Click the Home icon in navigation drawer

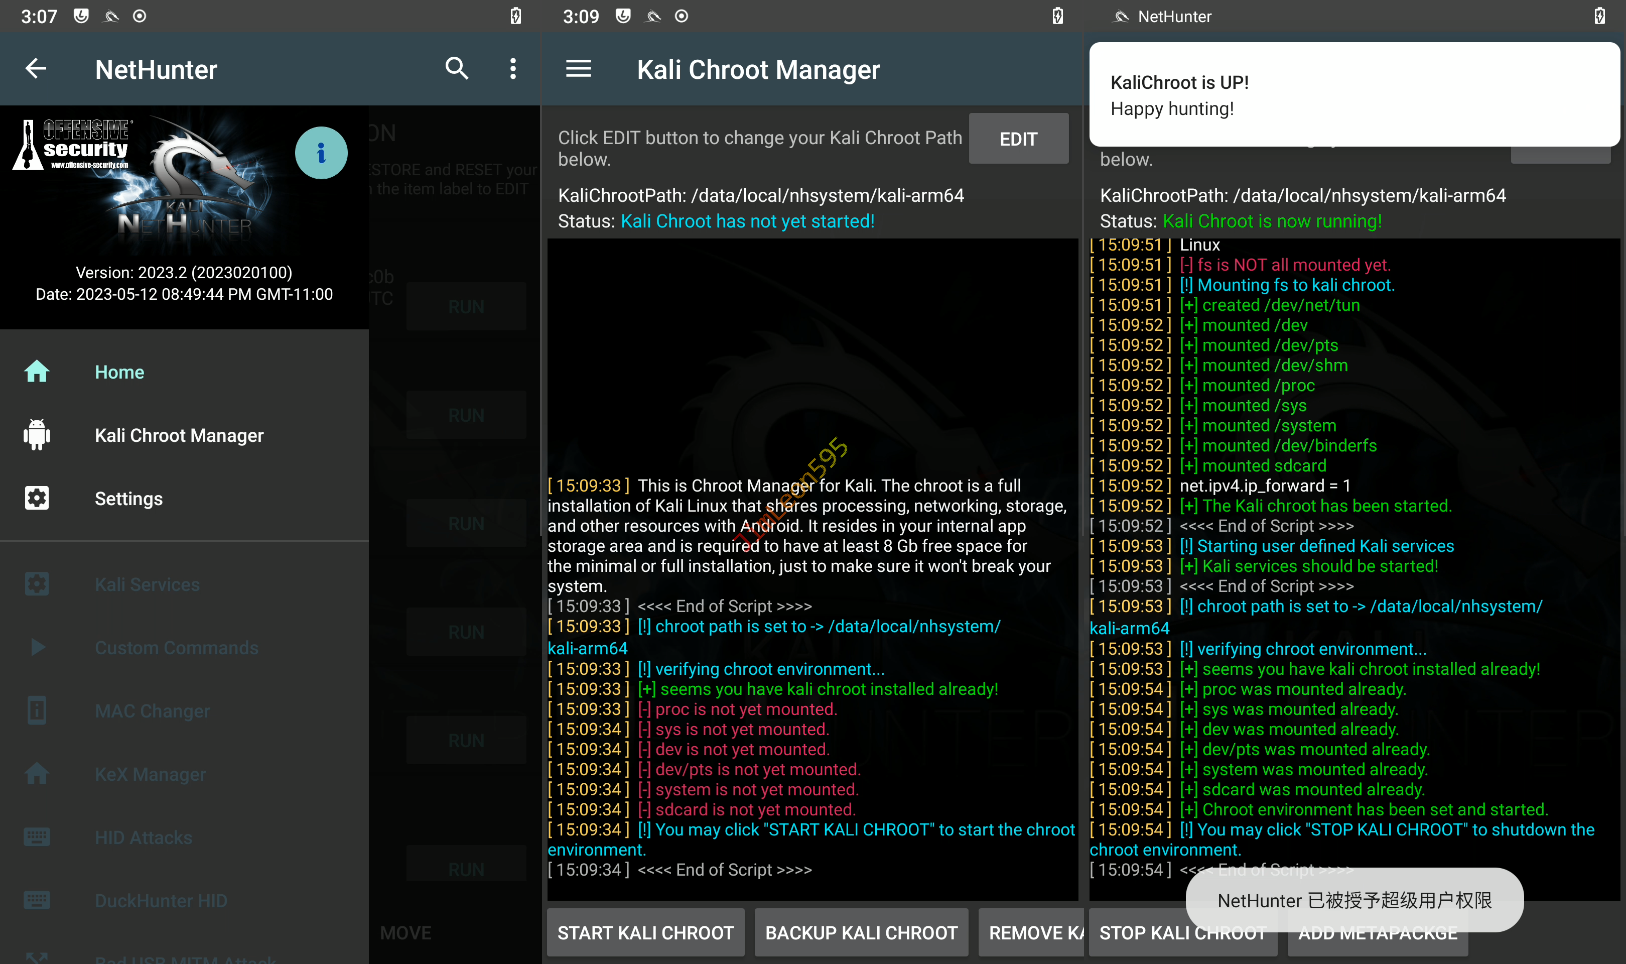pos(37,372)
